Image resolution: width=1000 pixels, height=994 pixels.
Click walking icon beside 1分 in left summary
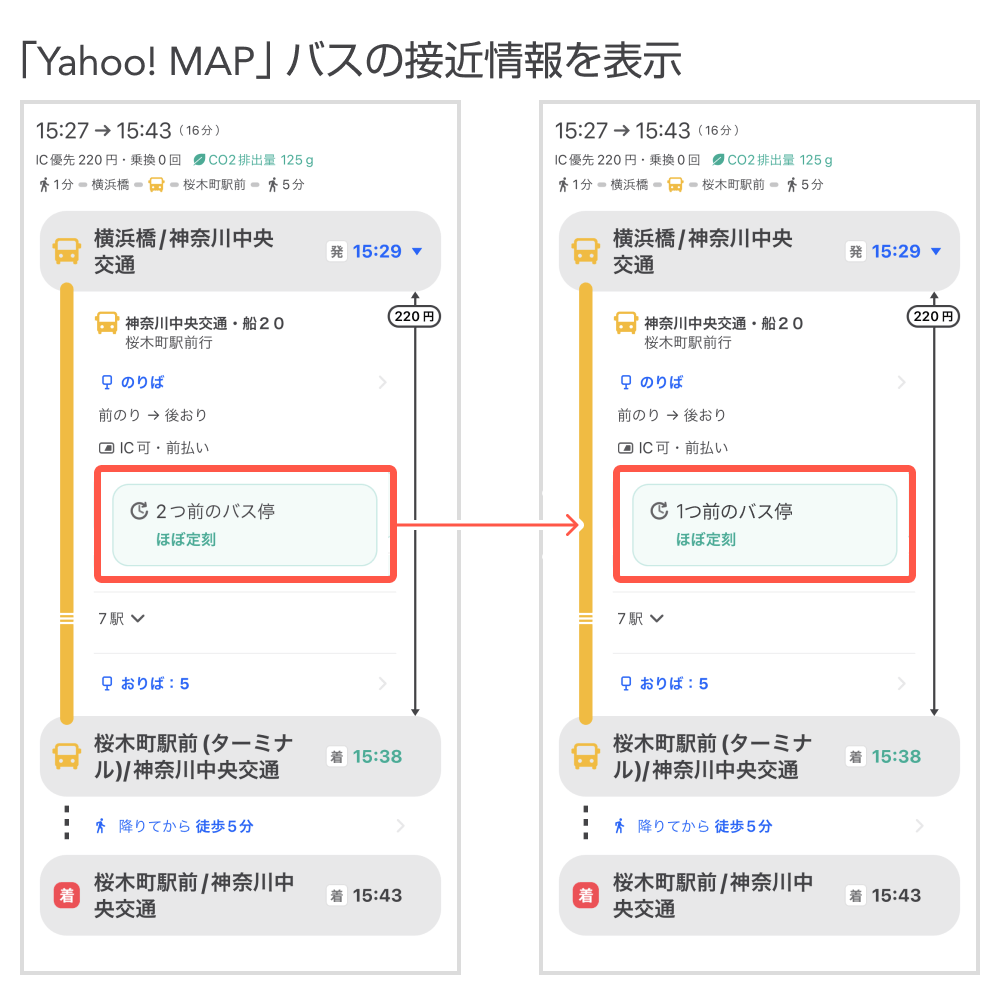pos(44,185)
